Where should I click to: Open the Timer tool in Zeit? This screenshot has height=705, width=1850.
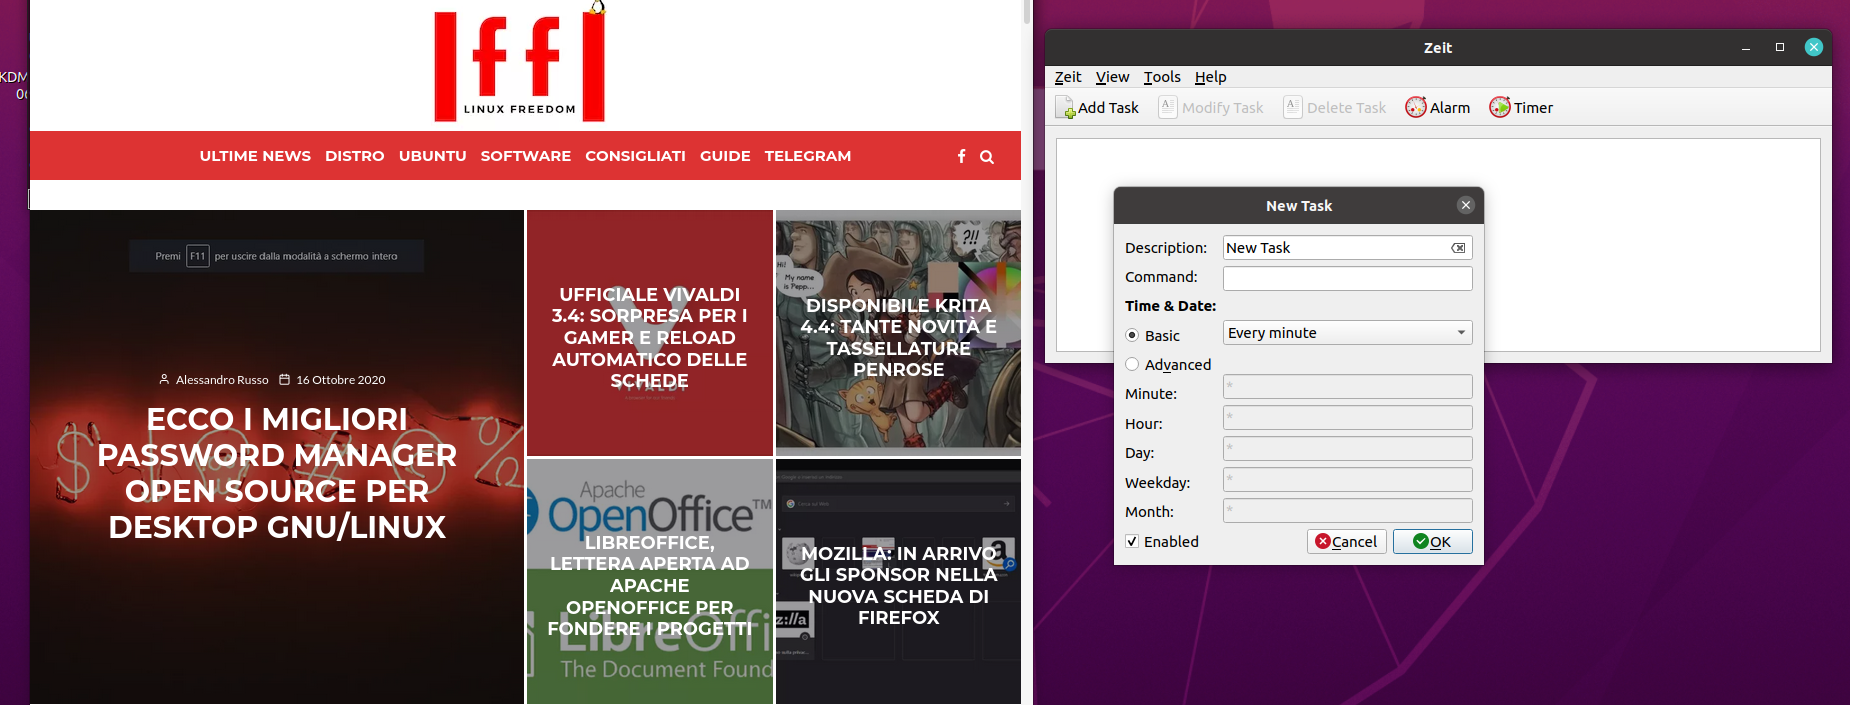(x=1521, y=108)
